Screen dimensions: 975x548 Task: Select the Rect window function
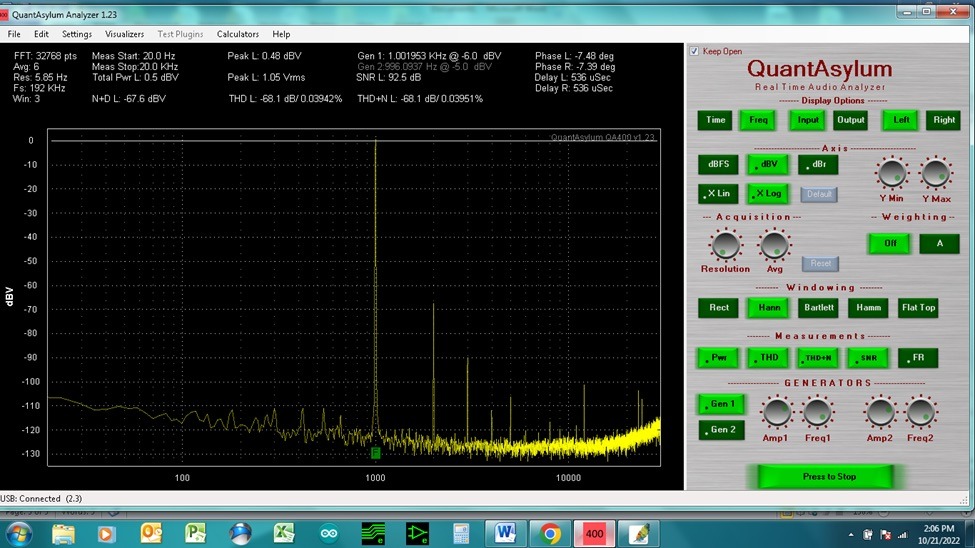coord(718,307)
